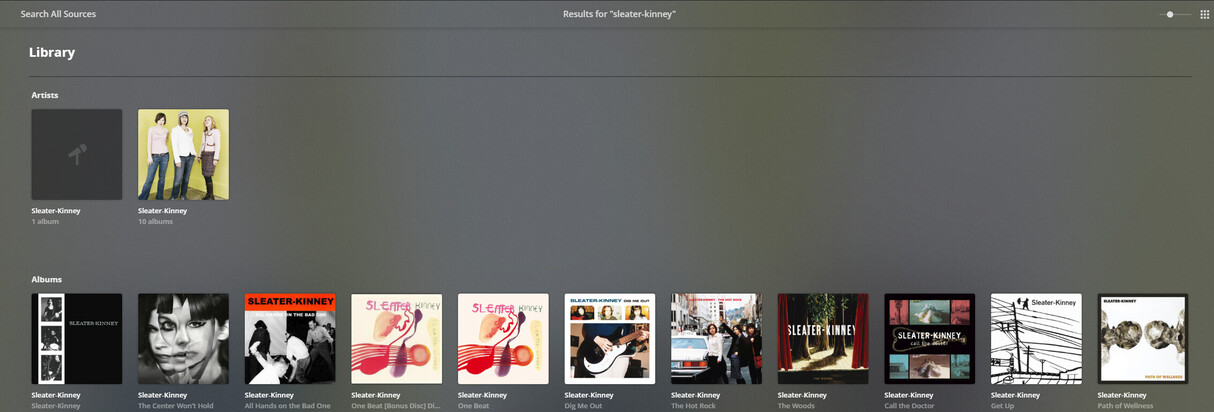Click the "1 album" text
Image resolution: width=1214 pixels, height=412 pixels.
point(45,221)
